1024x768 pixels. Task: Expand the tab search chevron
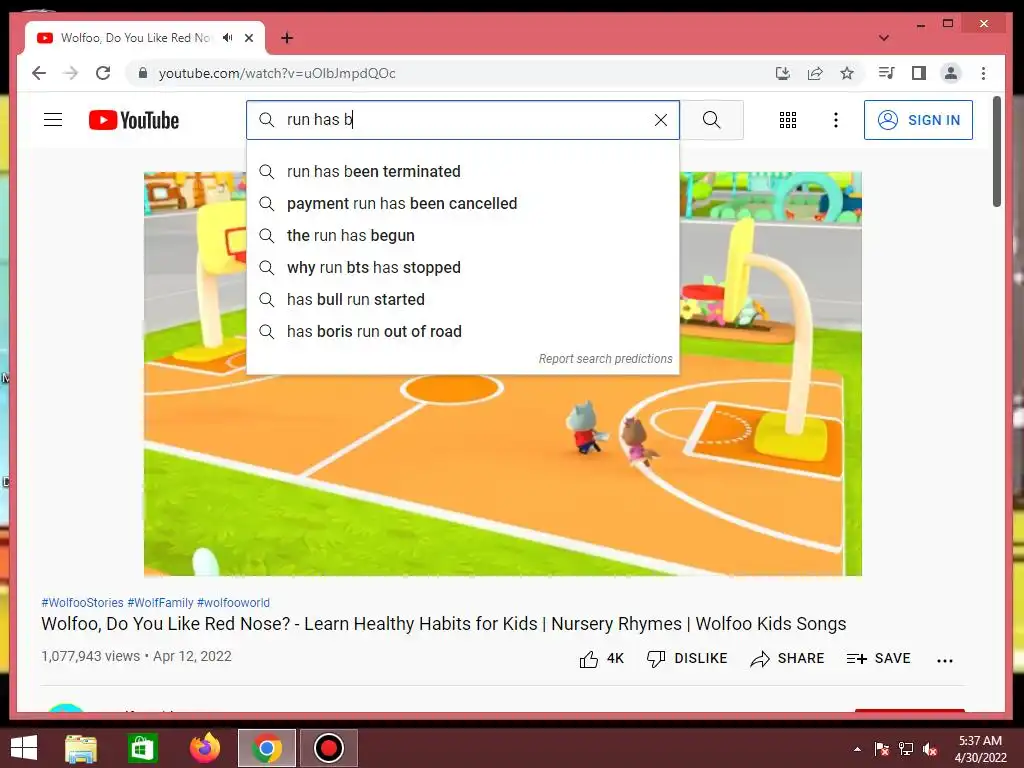tap(884, 38)
